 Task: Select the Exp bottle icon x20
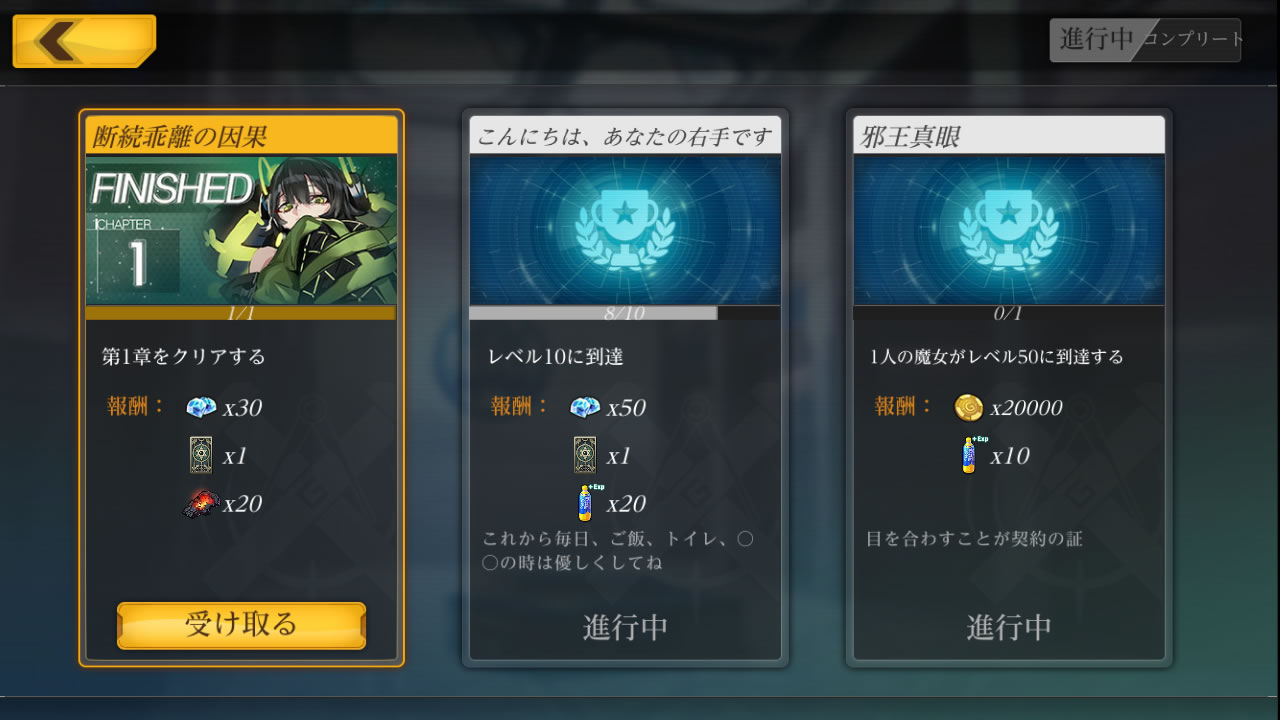pos(587,502)
